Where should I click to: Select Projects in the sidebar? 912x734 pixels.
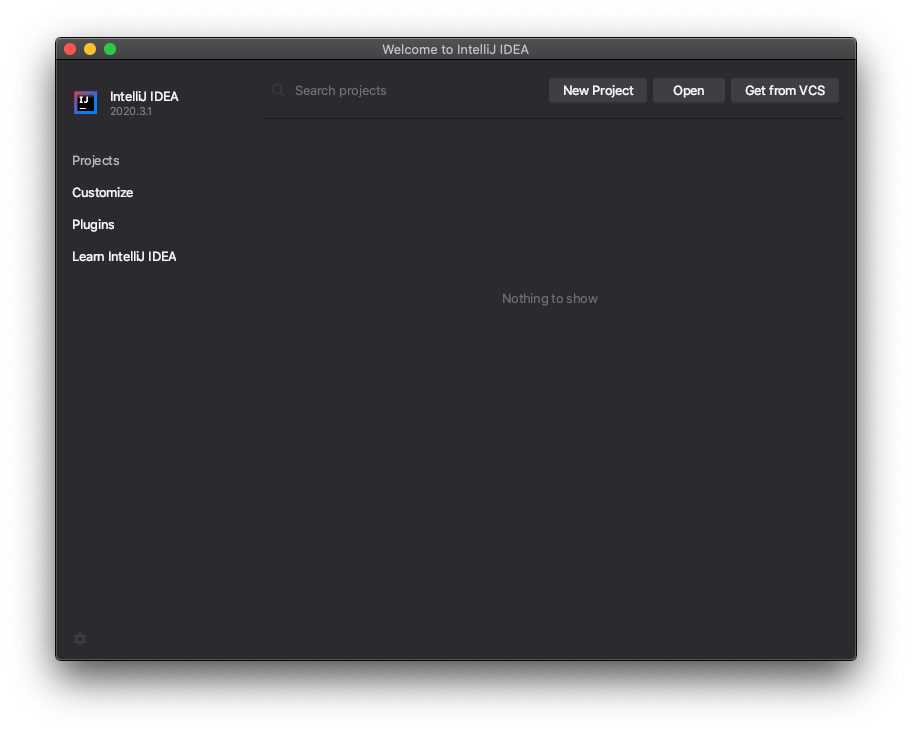pyautogui.click(x=95, y=160)
